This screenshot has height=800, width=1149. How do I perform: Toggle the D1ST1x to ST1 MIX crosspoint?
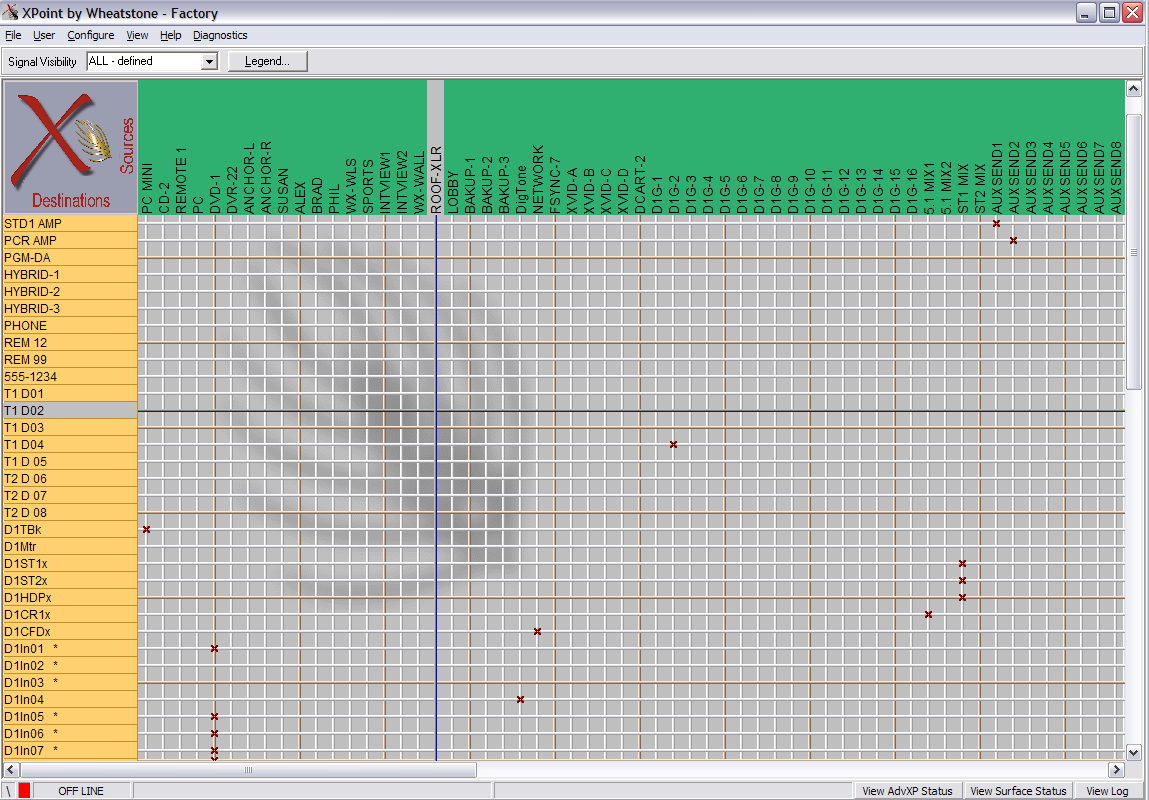pos(962,563)
